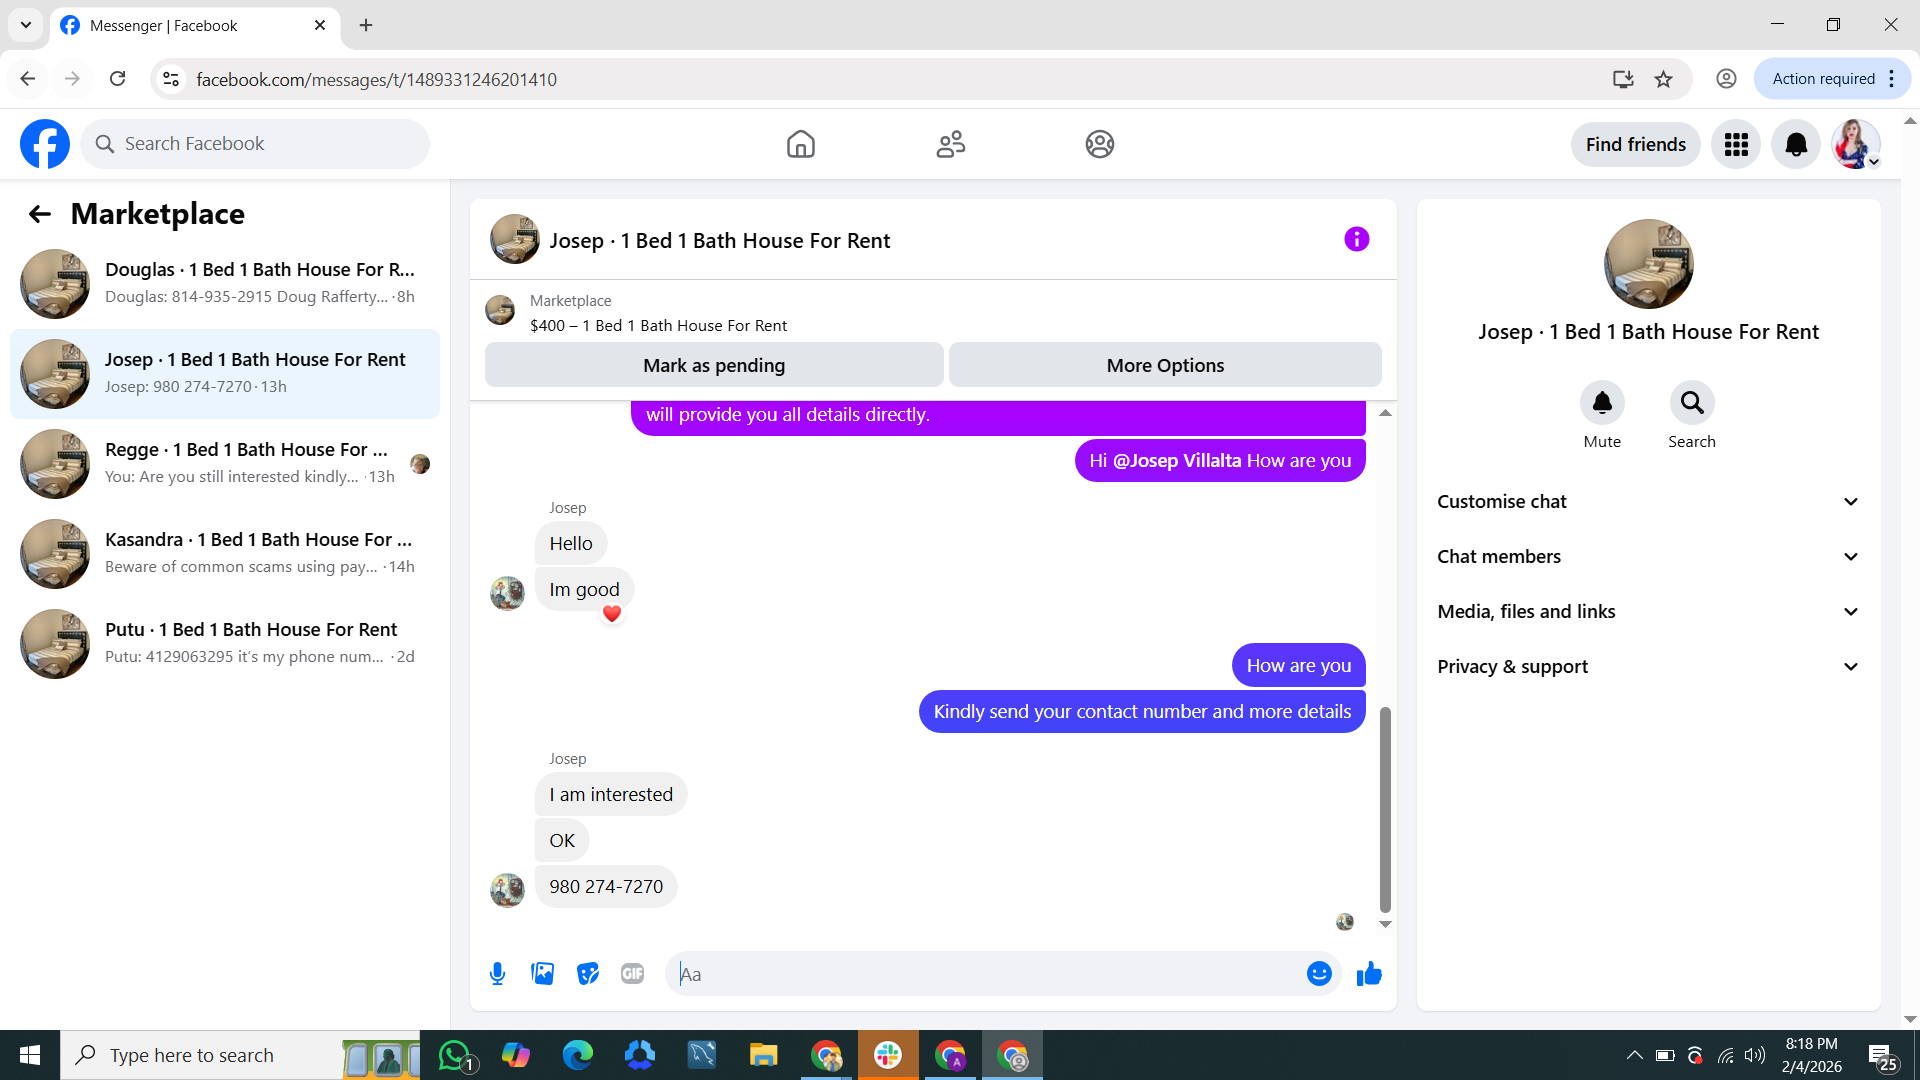Mute this conversation with bell icon
This screenshot has height=1080, width=1920.
tap(1601, 403)
